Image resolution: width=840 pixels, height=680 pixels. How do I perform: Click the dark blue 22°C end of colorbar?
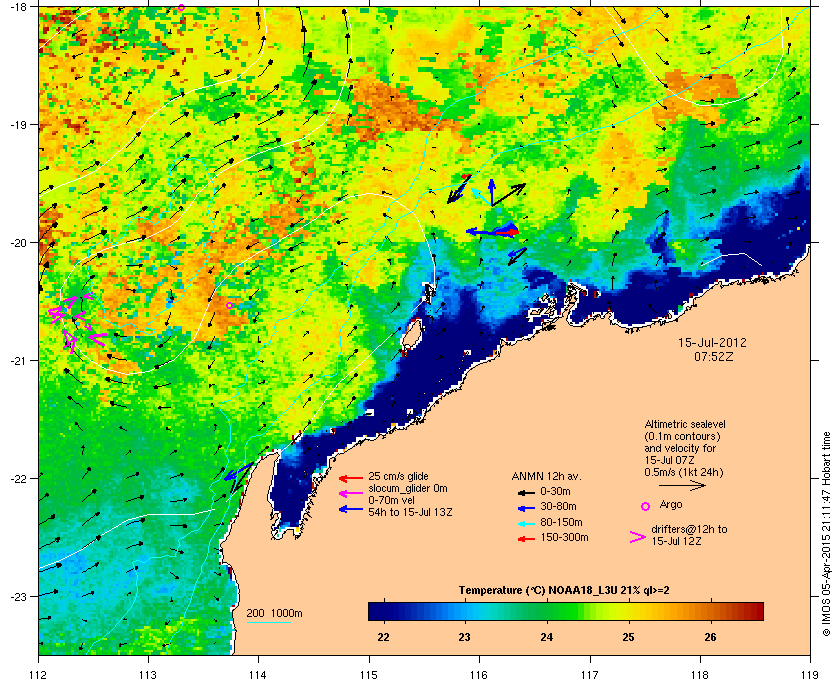coord(375,611)
